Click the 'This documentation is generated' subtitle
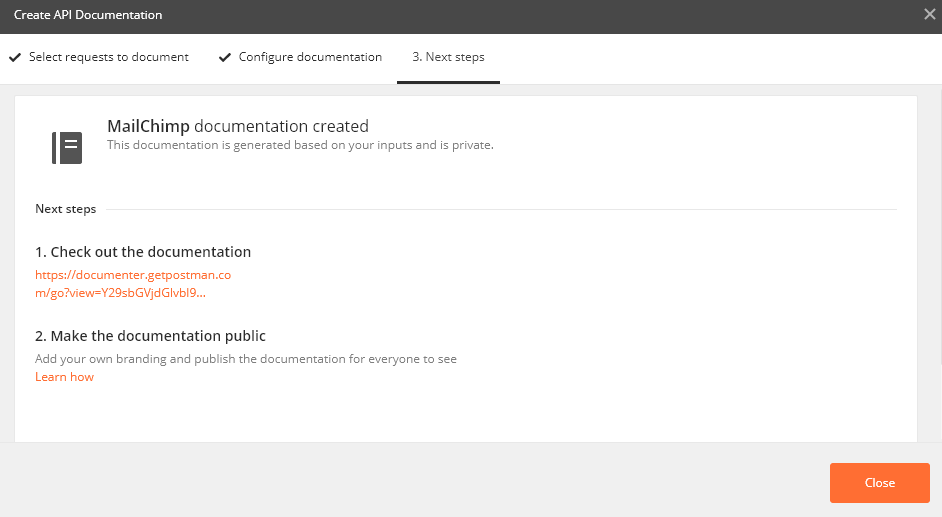942x517 pixels. coord(300,145)
